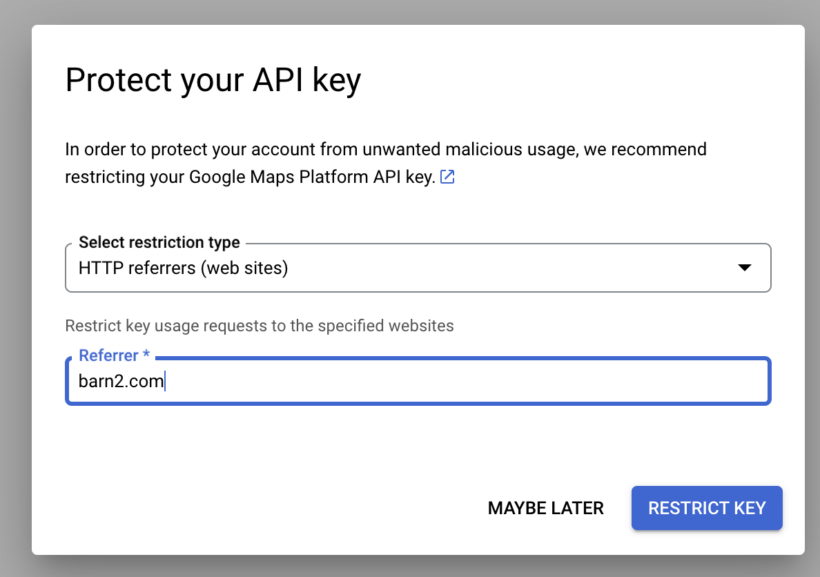Click the Google Maps Platform API key text
The image size is (820, 577).
pyautogui.click(x=312, y=177)
